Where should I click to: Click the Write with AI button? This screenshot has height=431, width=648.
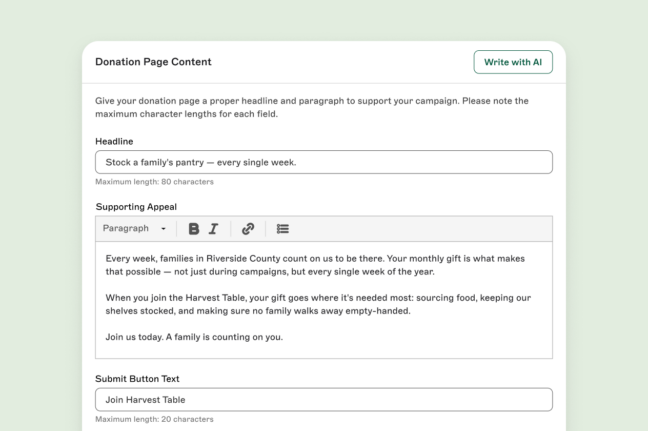click(513, 62)
